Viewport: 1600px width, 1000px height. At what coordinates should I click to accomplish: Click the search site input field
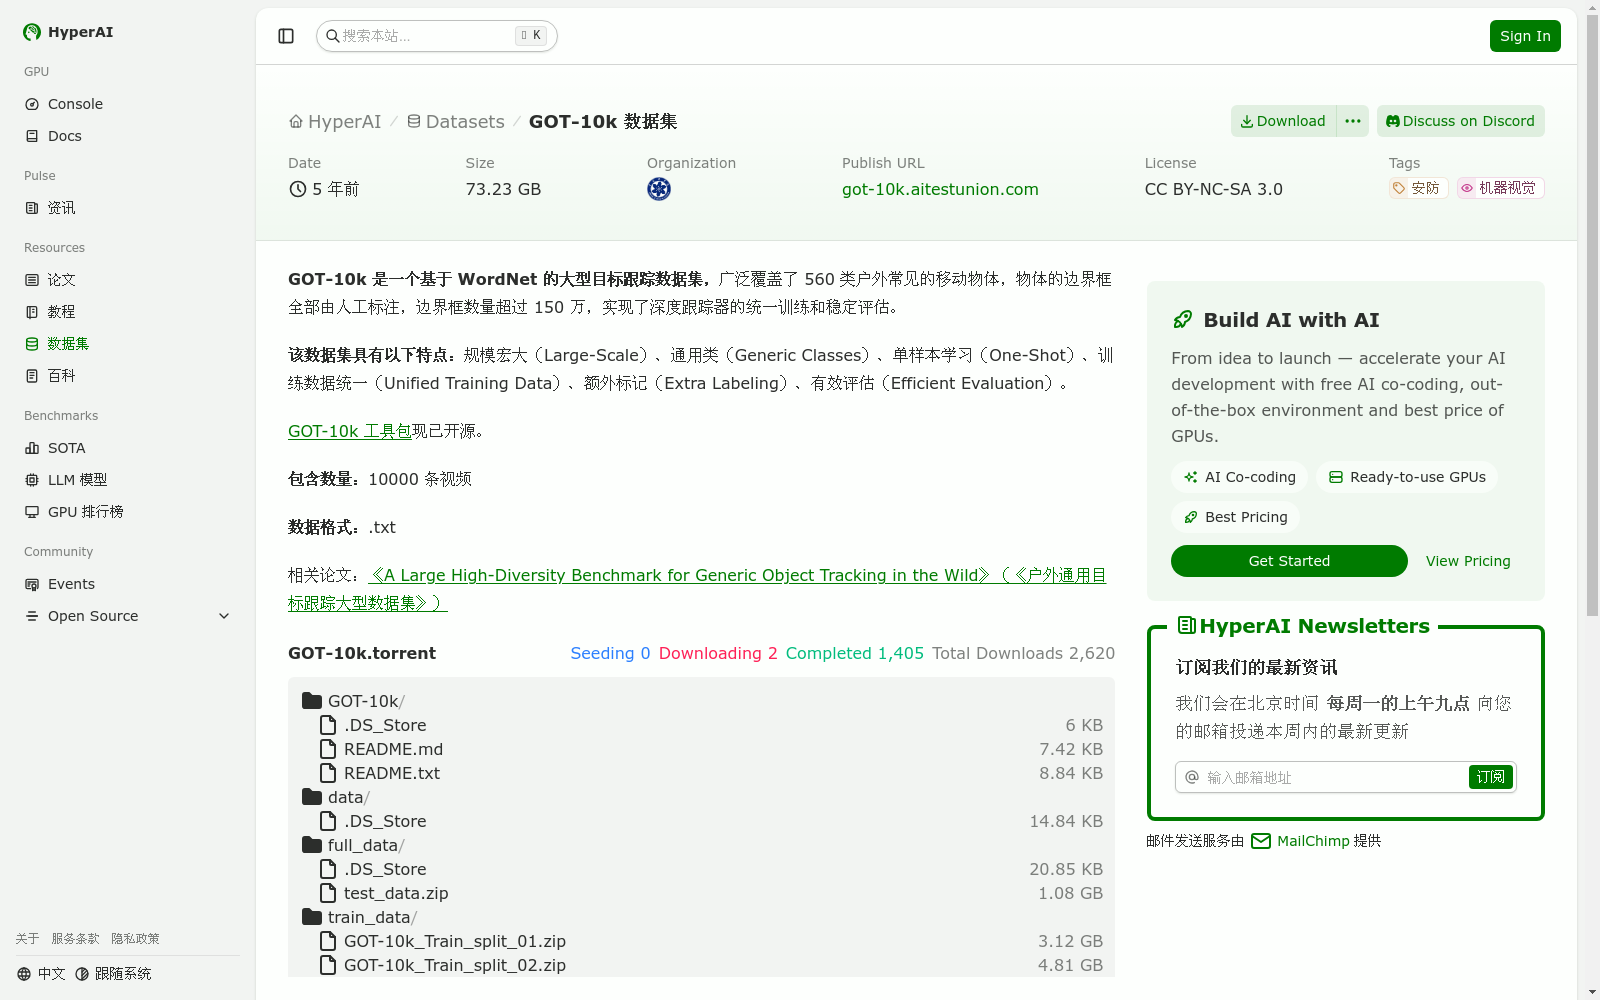[437, 36]
